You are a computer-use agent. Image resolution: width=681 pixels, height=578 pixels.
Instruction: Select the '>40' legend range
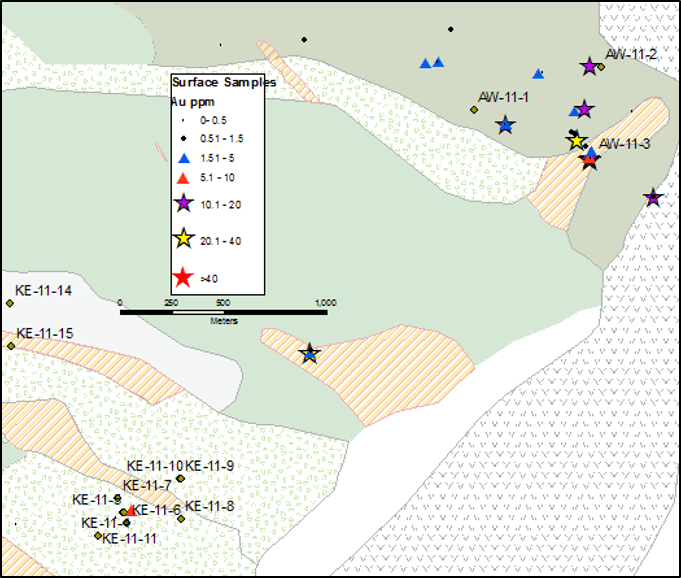(209, 279)
